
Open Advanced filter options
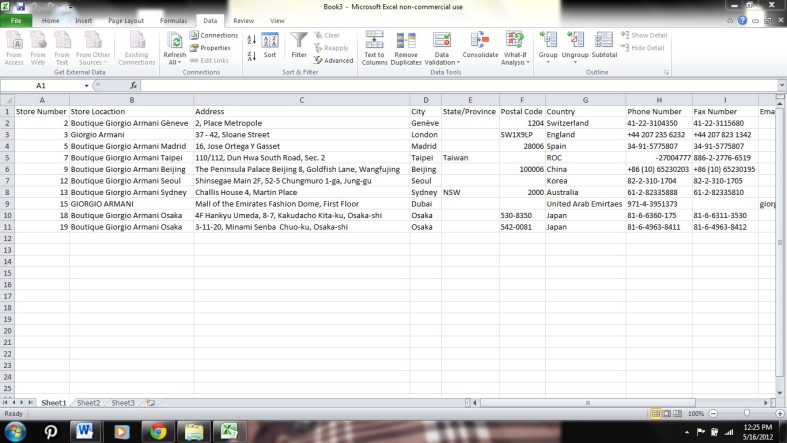tap(334, 60)
